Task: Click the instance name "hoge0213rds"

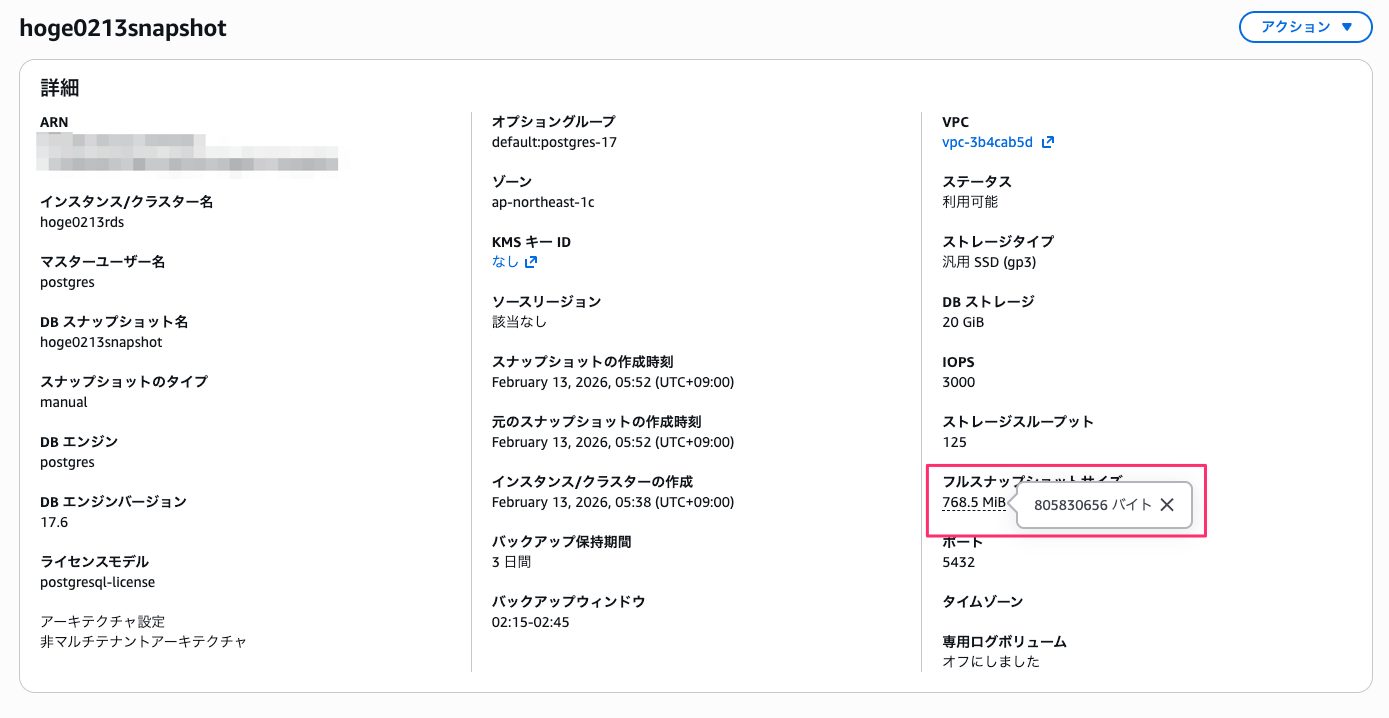Action: pos(82,222)
